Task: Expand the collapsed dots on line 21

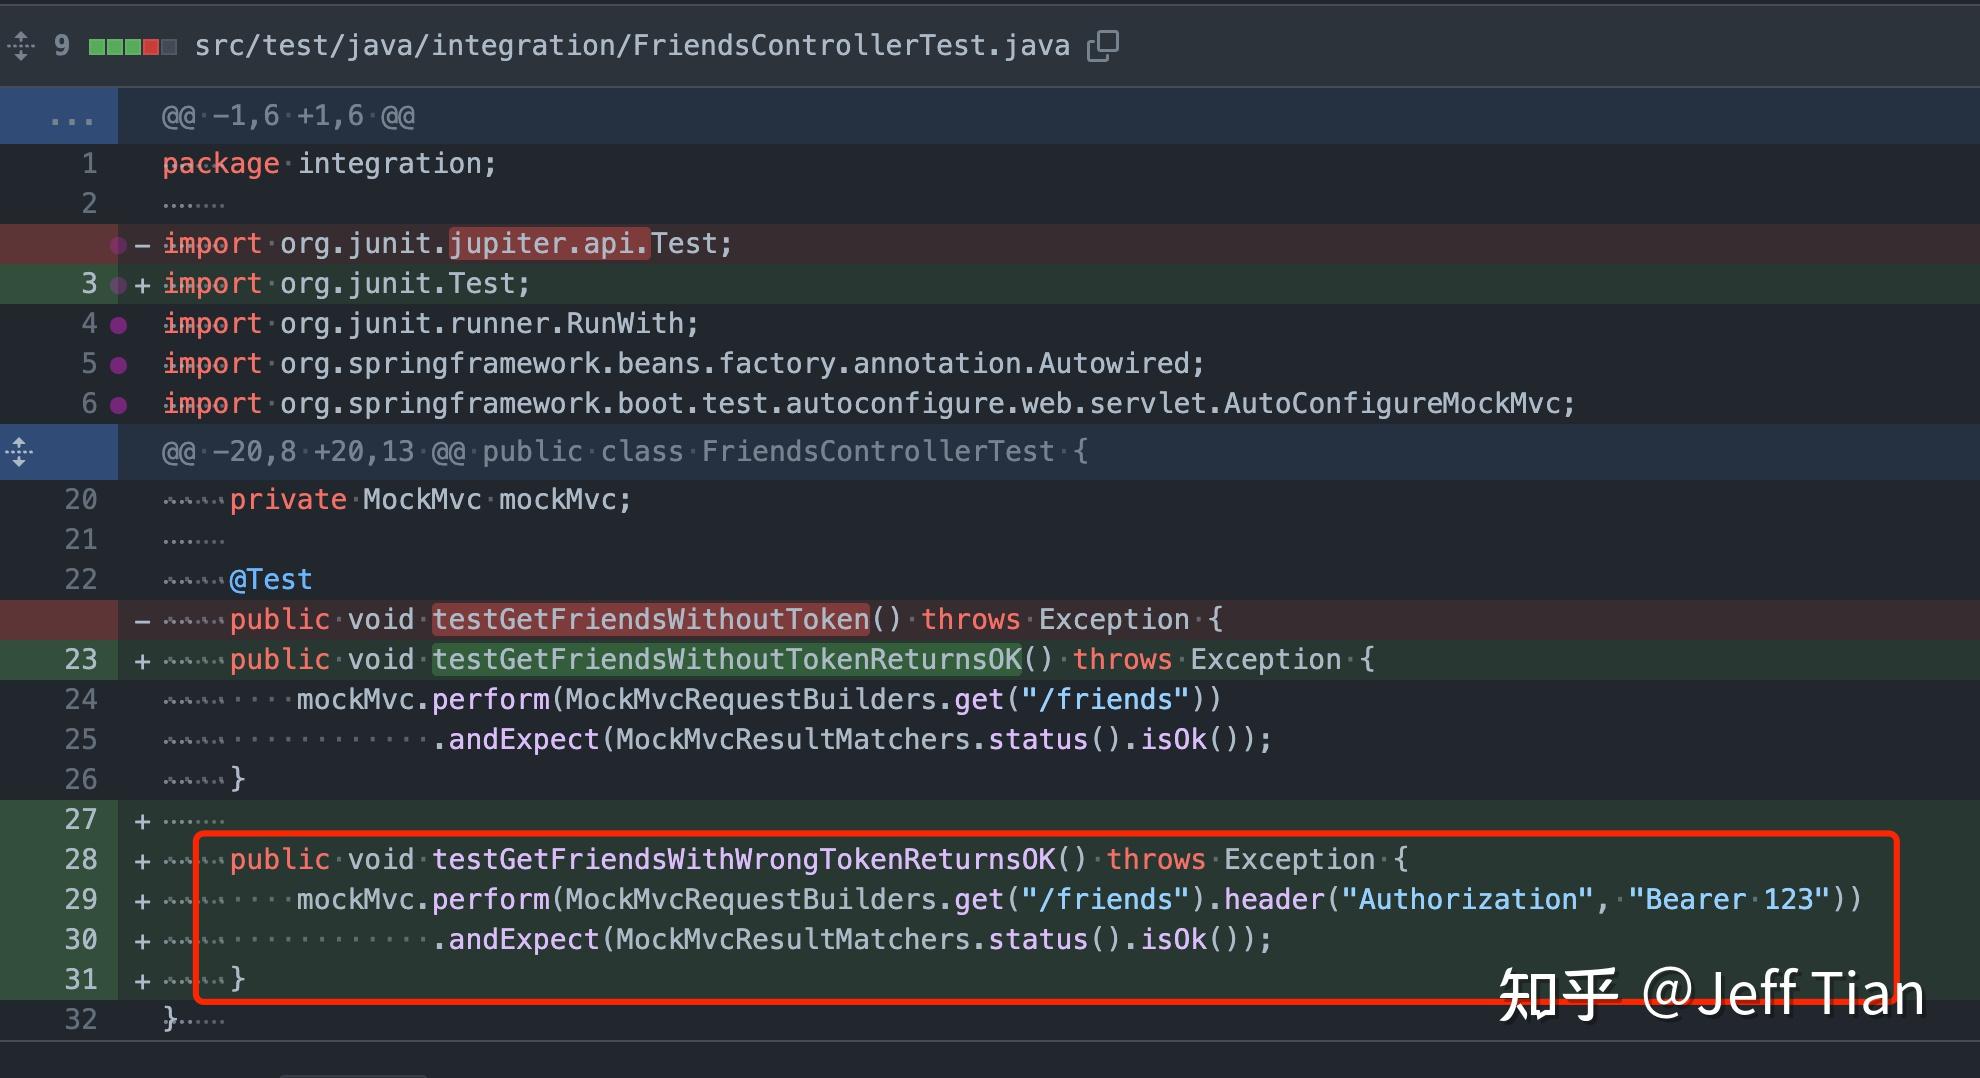Action: click(x=192, y=539)
